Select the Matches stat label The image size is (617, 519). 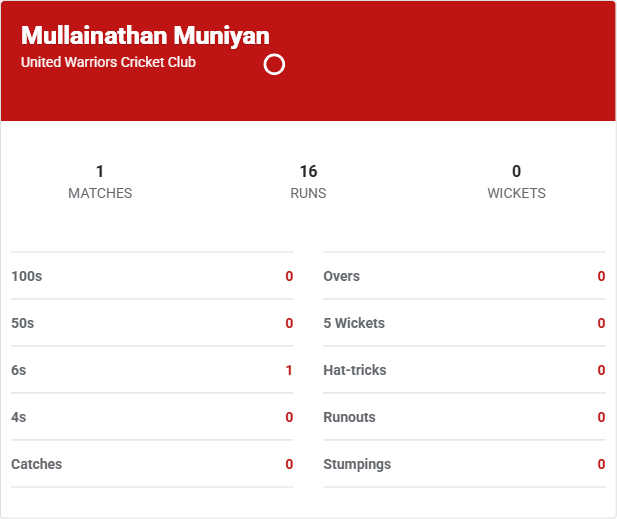pos(100,193)
